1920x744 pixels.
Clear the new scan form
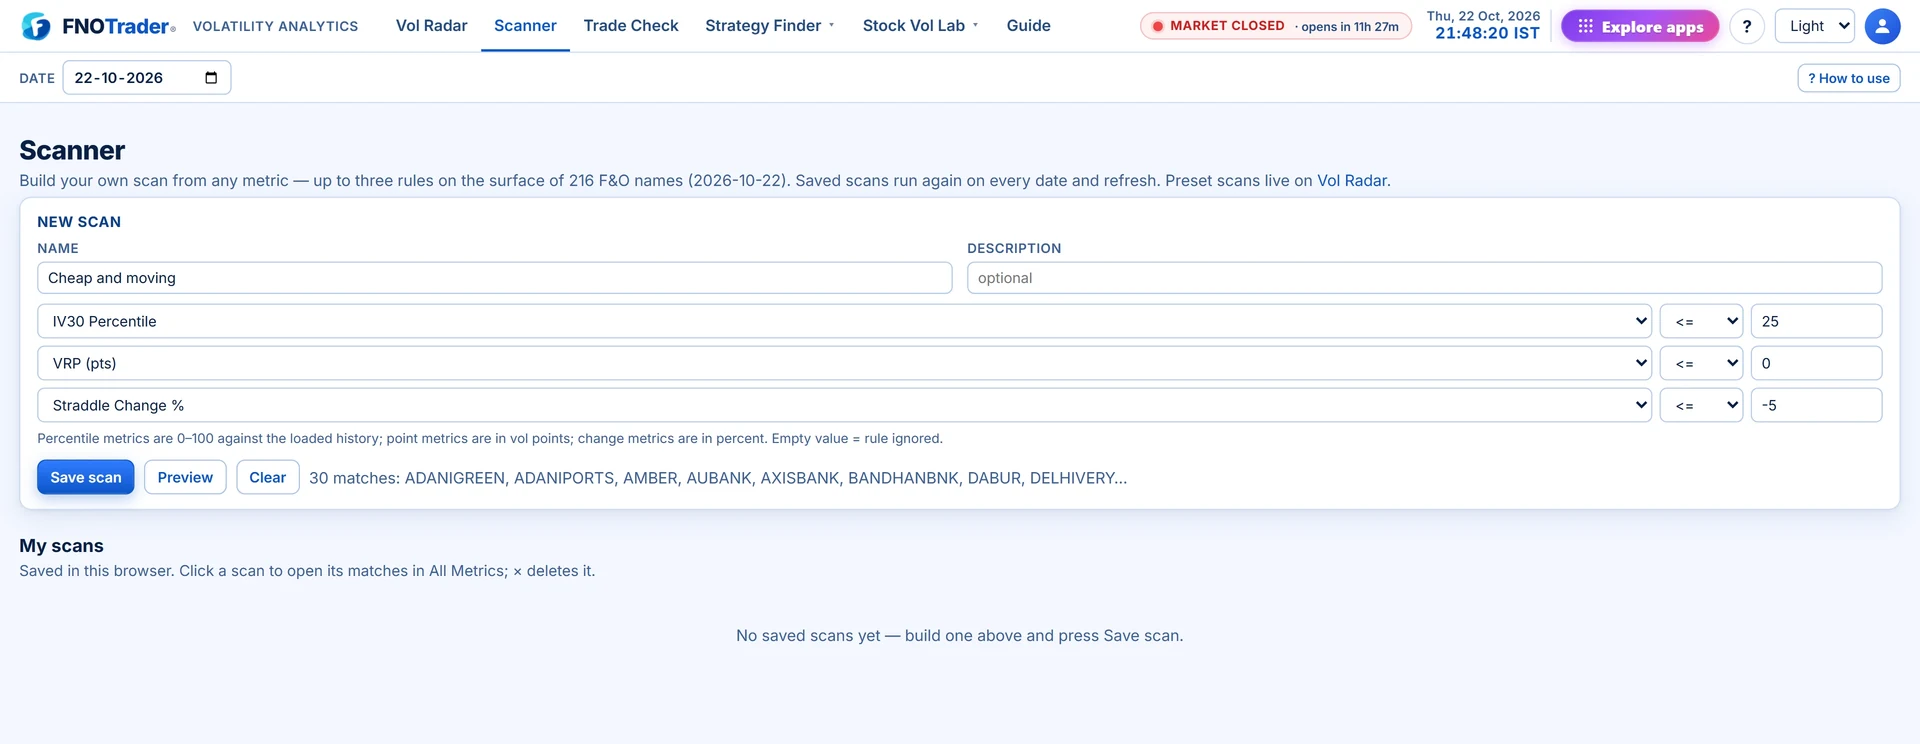tap(267, 477)
